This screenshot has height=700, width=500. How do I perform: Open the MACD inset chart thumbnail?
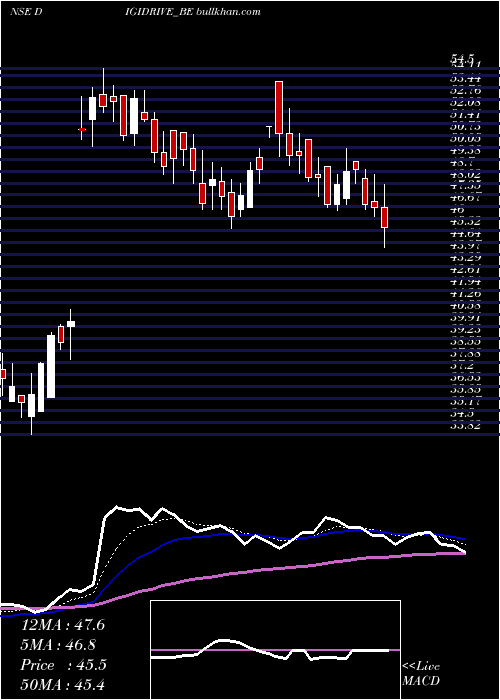coord(275,650)
